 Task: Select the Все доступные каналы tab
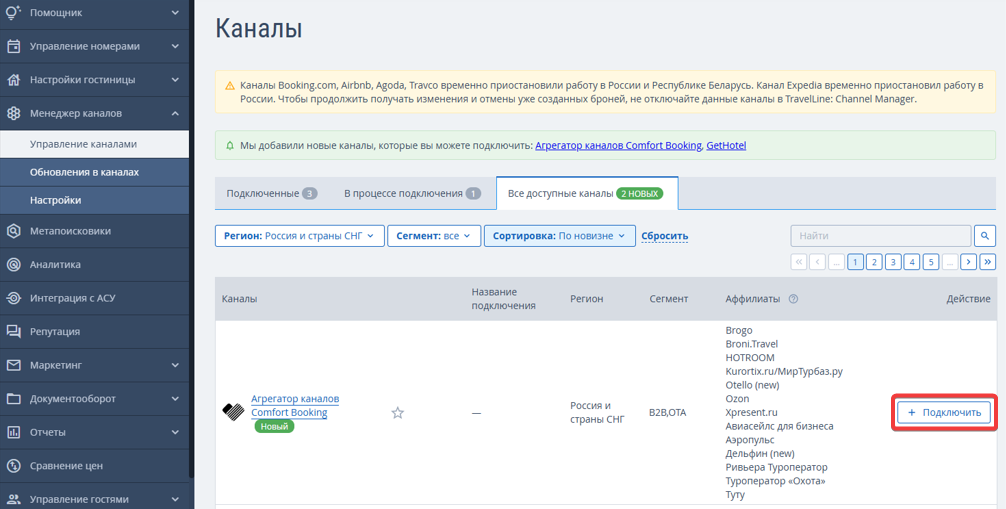click(x=587, y=193)
